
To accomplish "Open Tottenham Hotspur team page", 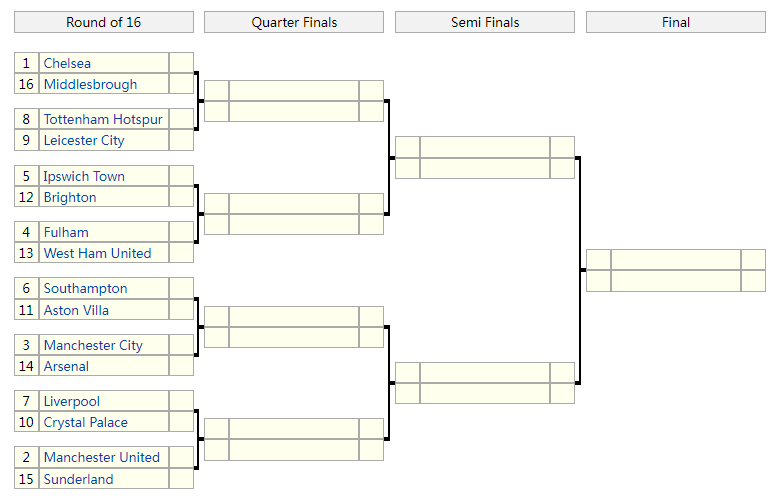I will (x=103, y=119).
